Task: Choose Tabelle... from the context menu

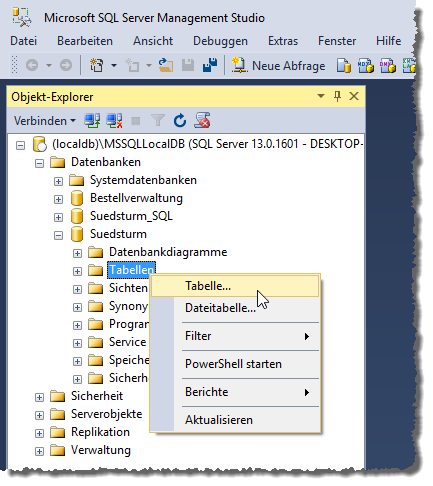Action: [235, 286]
